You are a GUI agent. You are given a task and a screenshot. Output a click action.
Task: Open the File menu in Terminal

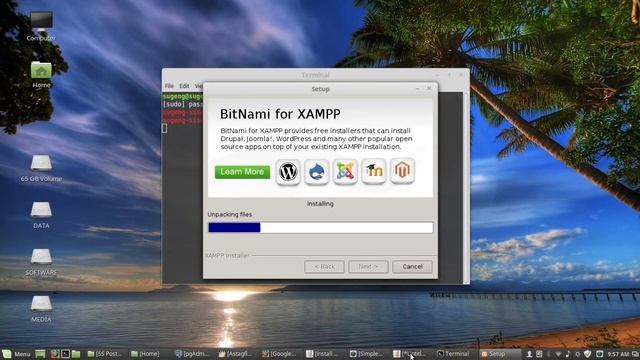pyautogui.click(x=169, y=86)
